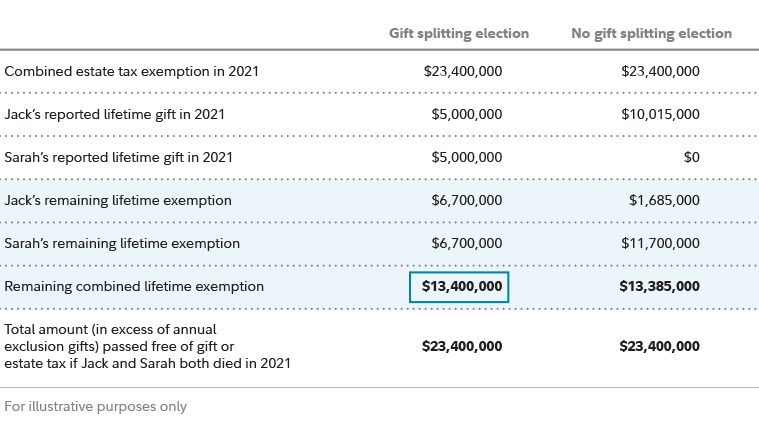This screenshot has width=759, height=440.
Task: Click Sarah's $5,000,000 gift under gift splitting
Action: (x=467, y=157)
